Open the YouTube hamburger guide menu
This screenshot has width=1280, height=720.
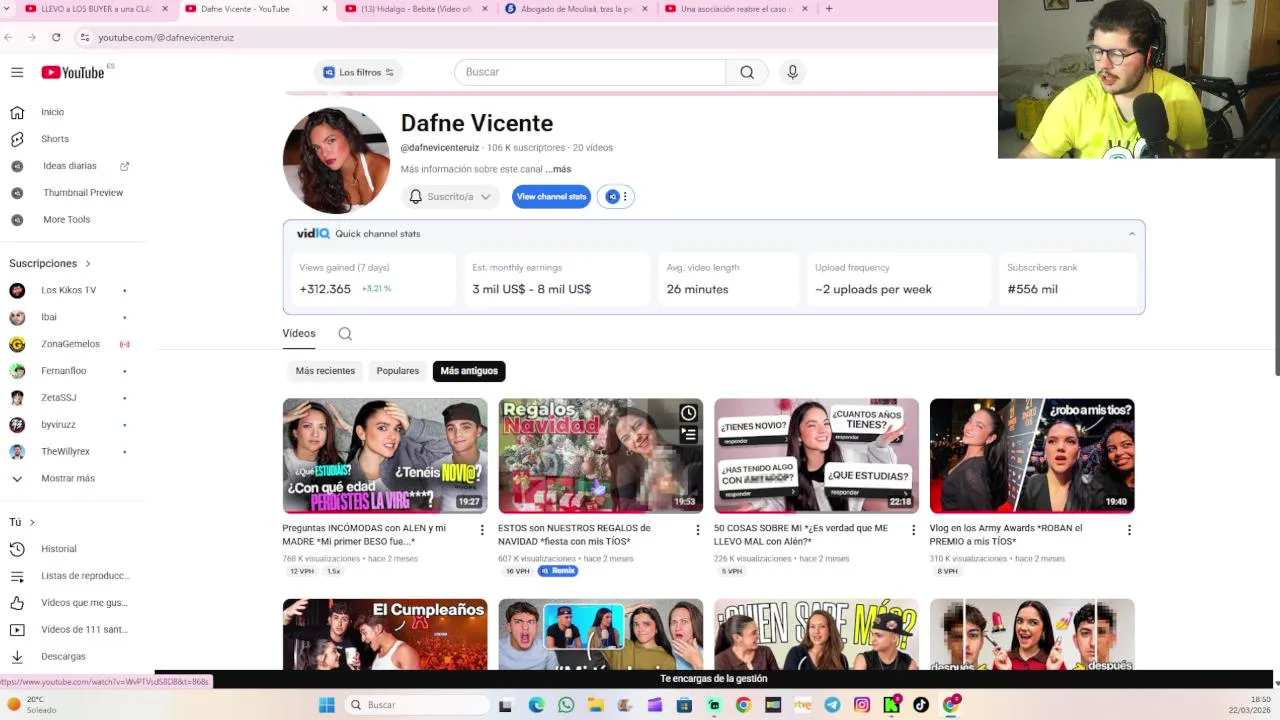[x=17, y=72]
